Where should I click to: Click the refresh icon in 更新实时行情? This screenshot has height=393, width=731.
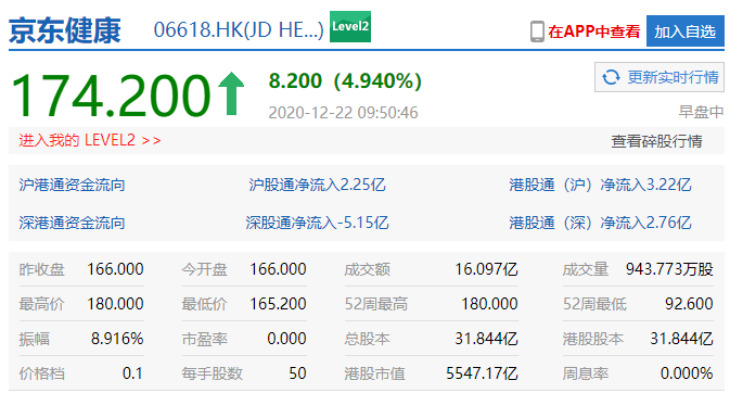tap(611, 77)
